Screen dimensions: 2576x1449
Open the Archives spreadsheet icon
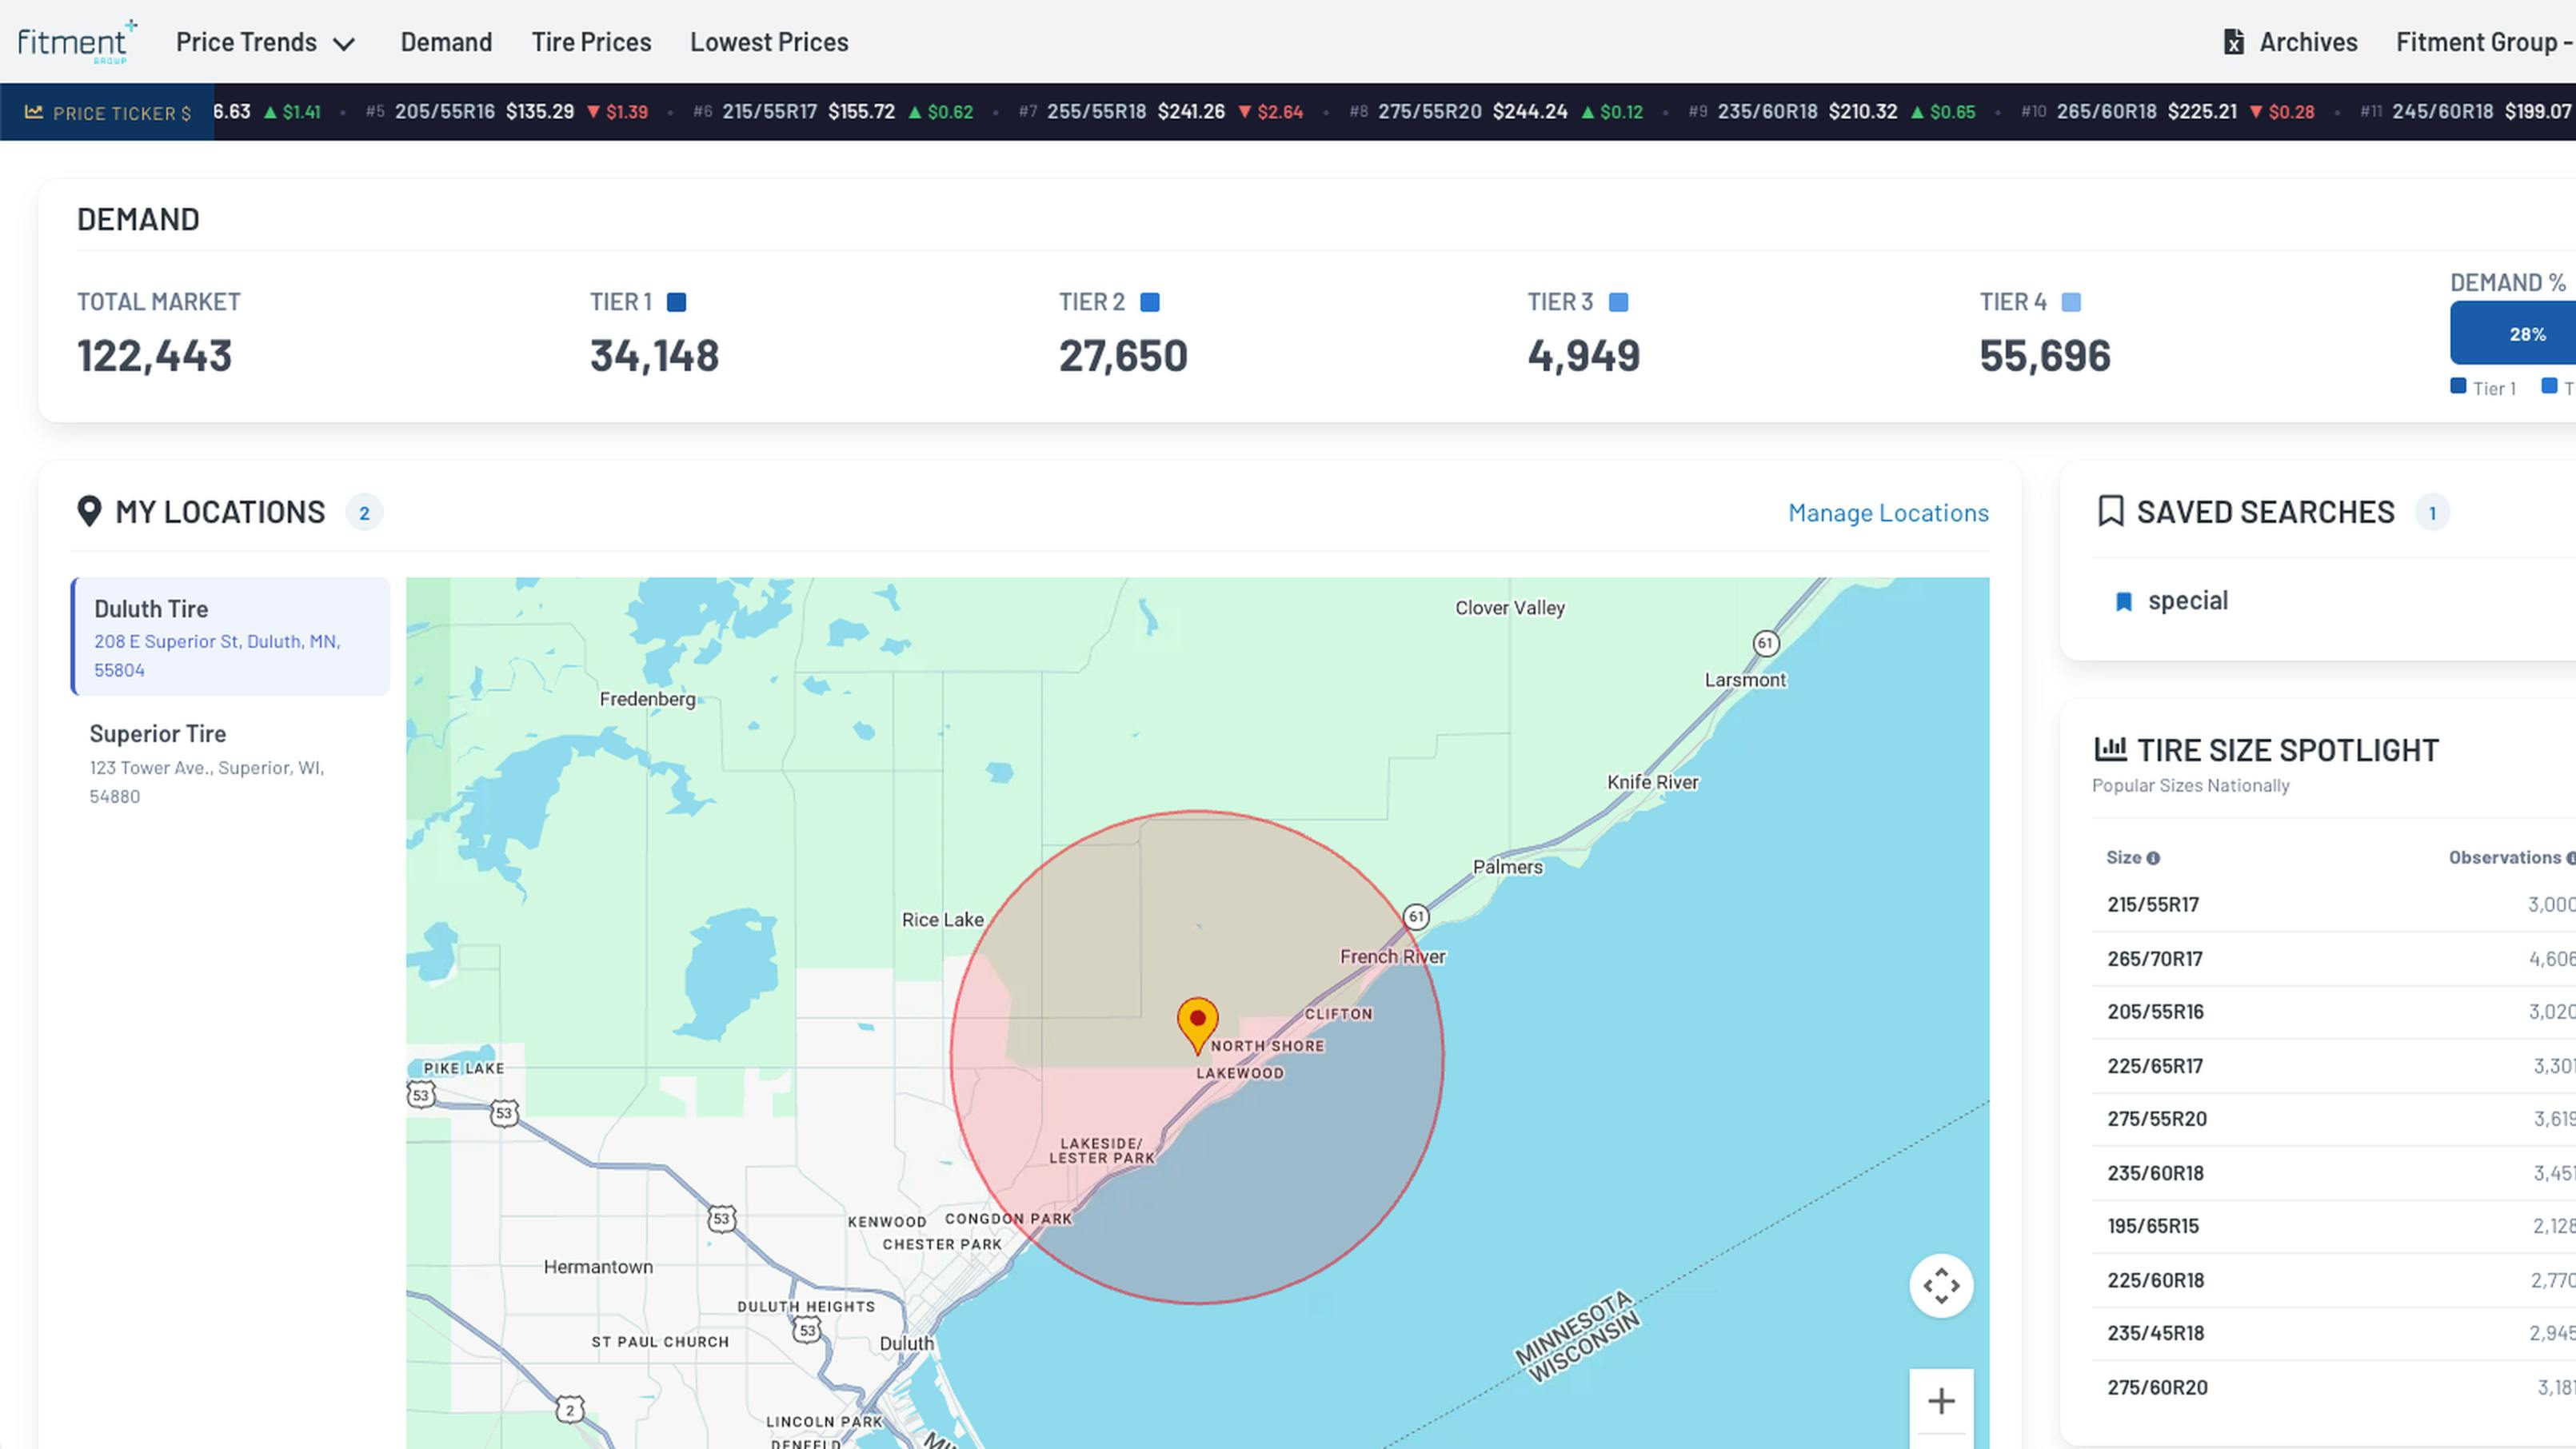point(2233,42)
